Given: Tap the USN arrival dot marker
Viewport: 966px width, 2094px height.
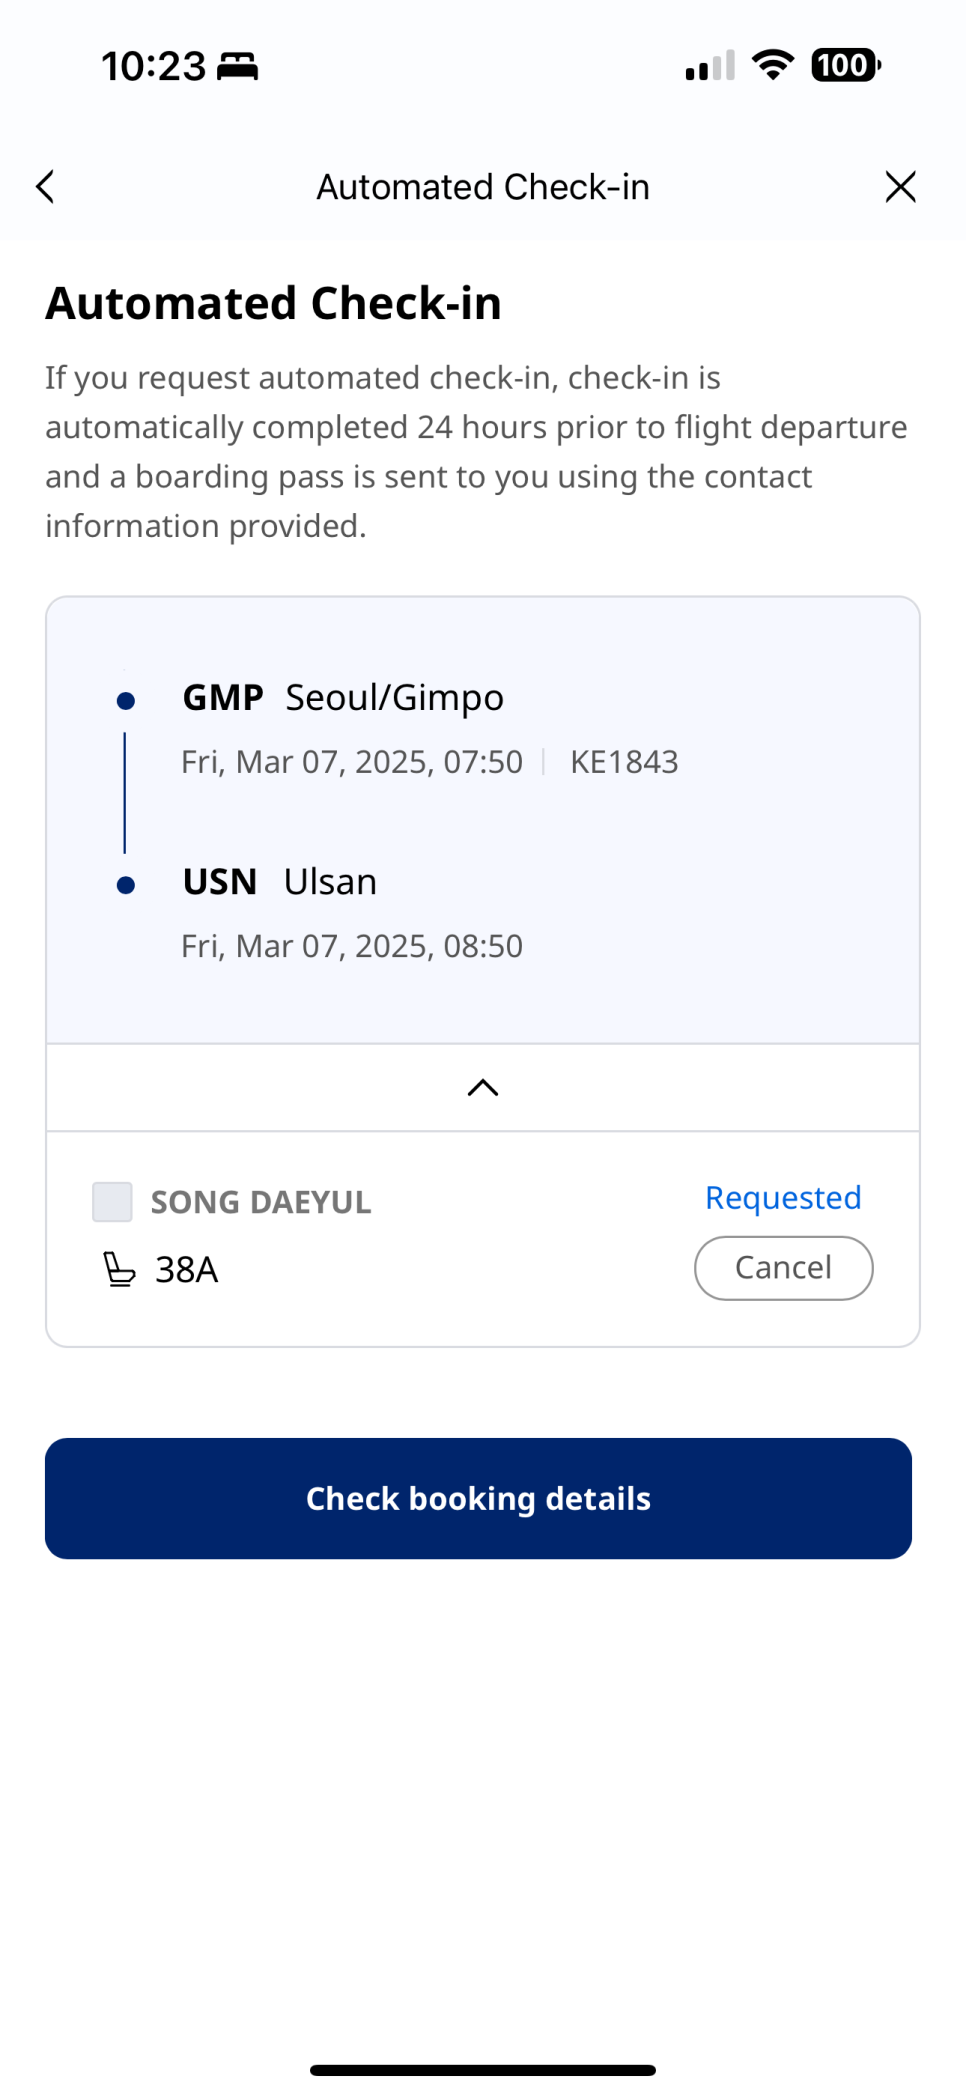Looking at the screenshot, I should [126, 885].
